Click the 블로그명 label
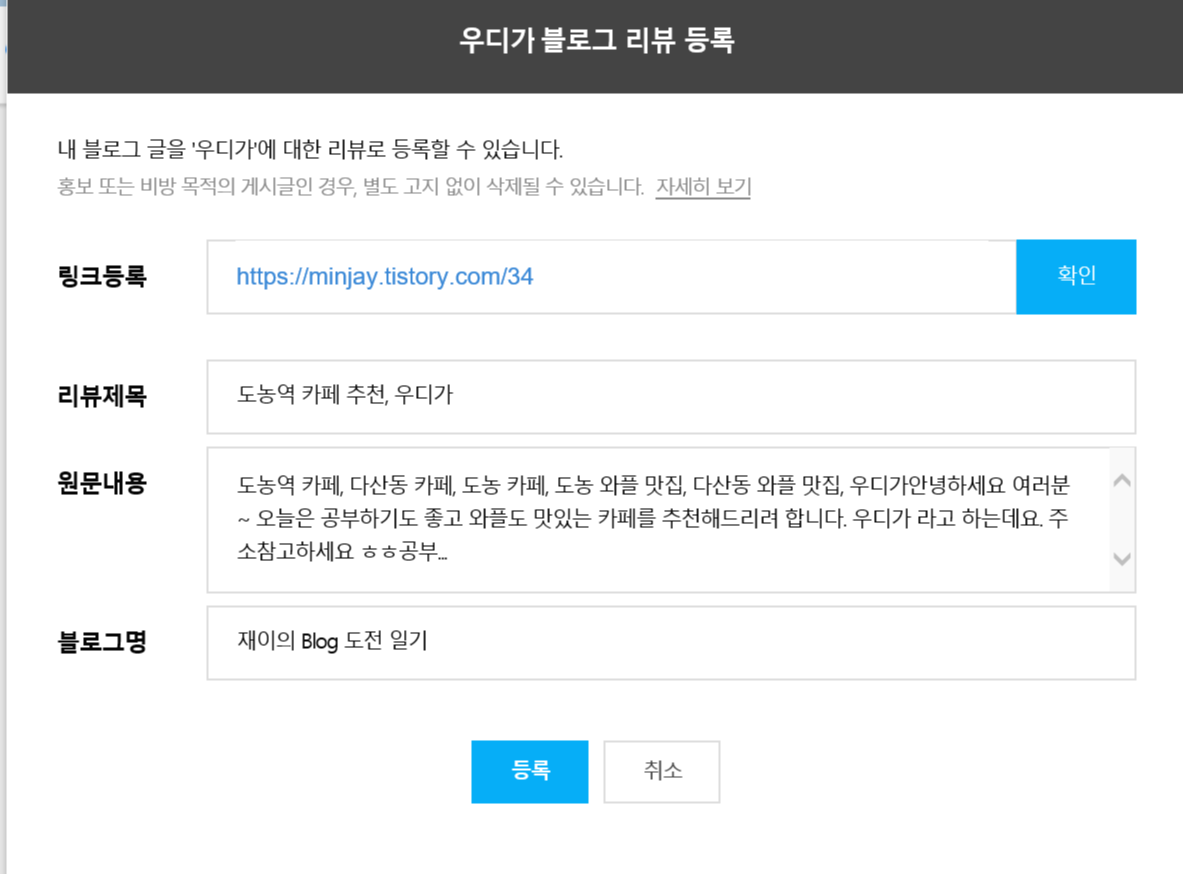The image size is (1183, 874). point(102,642)
